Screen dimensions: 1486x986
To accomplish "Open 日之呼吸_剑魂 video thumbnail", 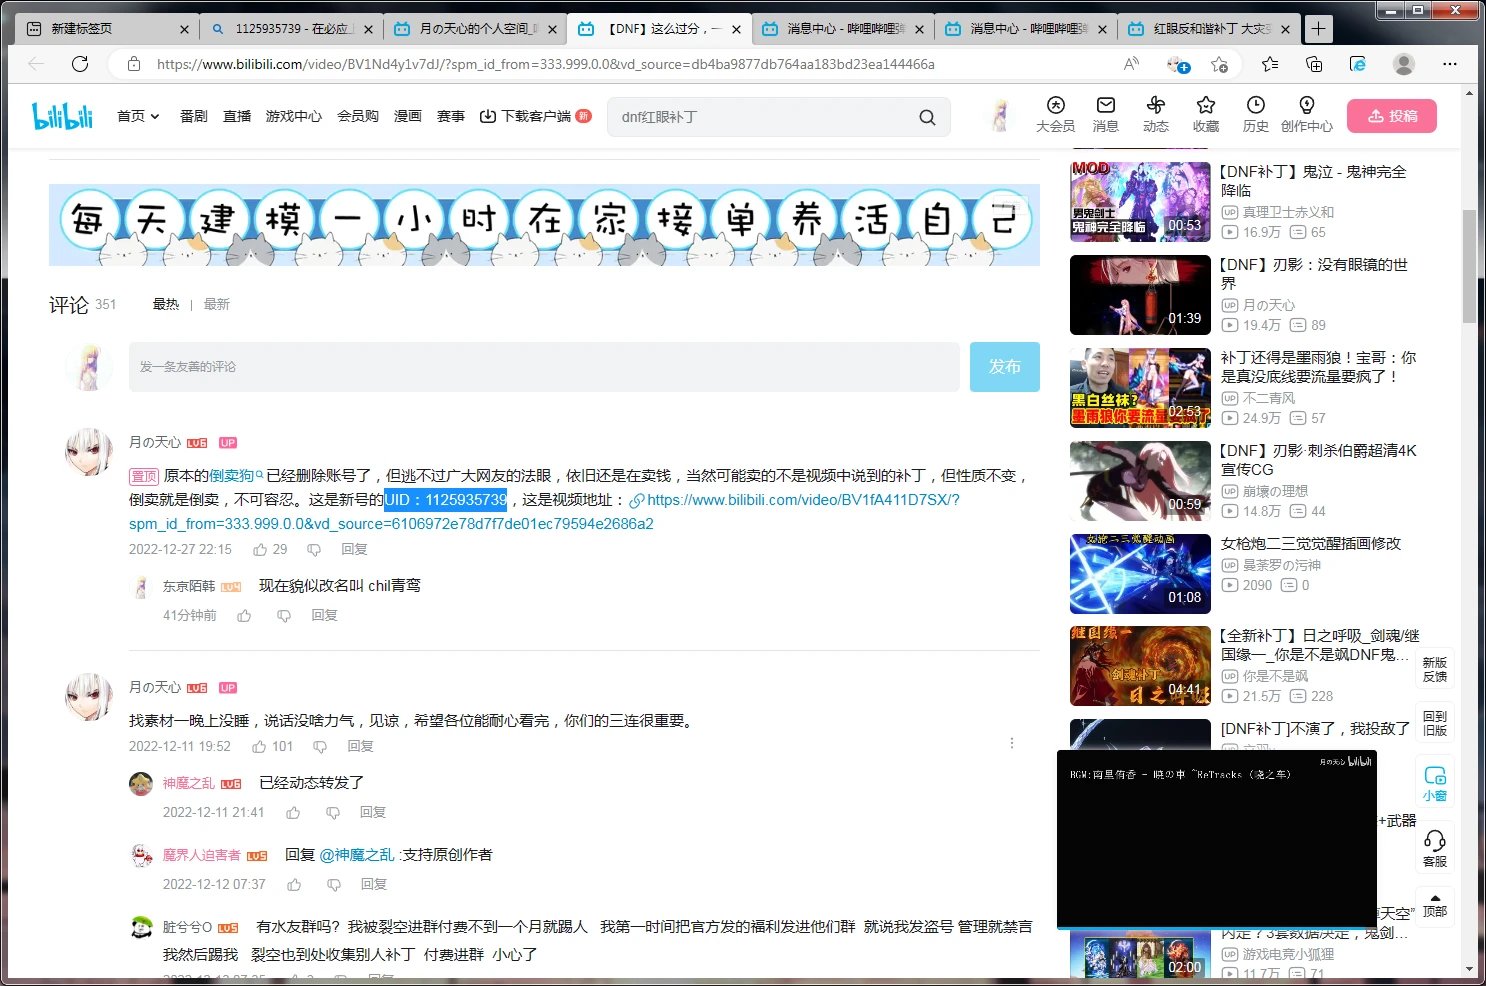I will coord(1140,666).
